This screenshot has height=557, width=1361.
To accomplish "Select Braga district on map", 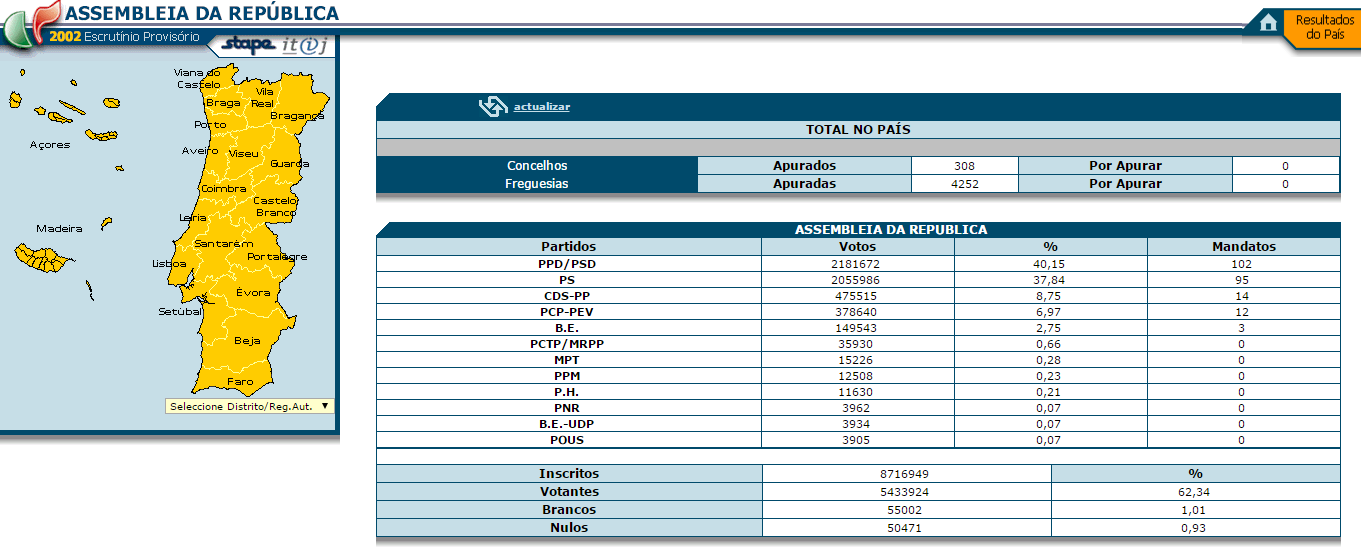I will [x=223, y=103].
